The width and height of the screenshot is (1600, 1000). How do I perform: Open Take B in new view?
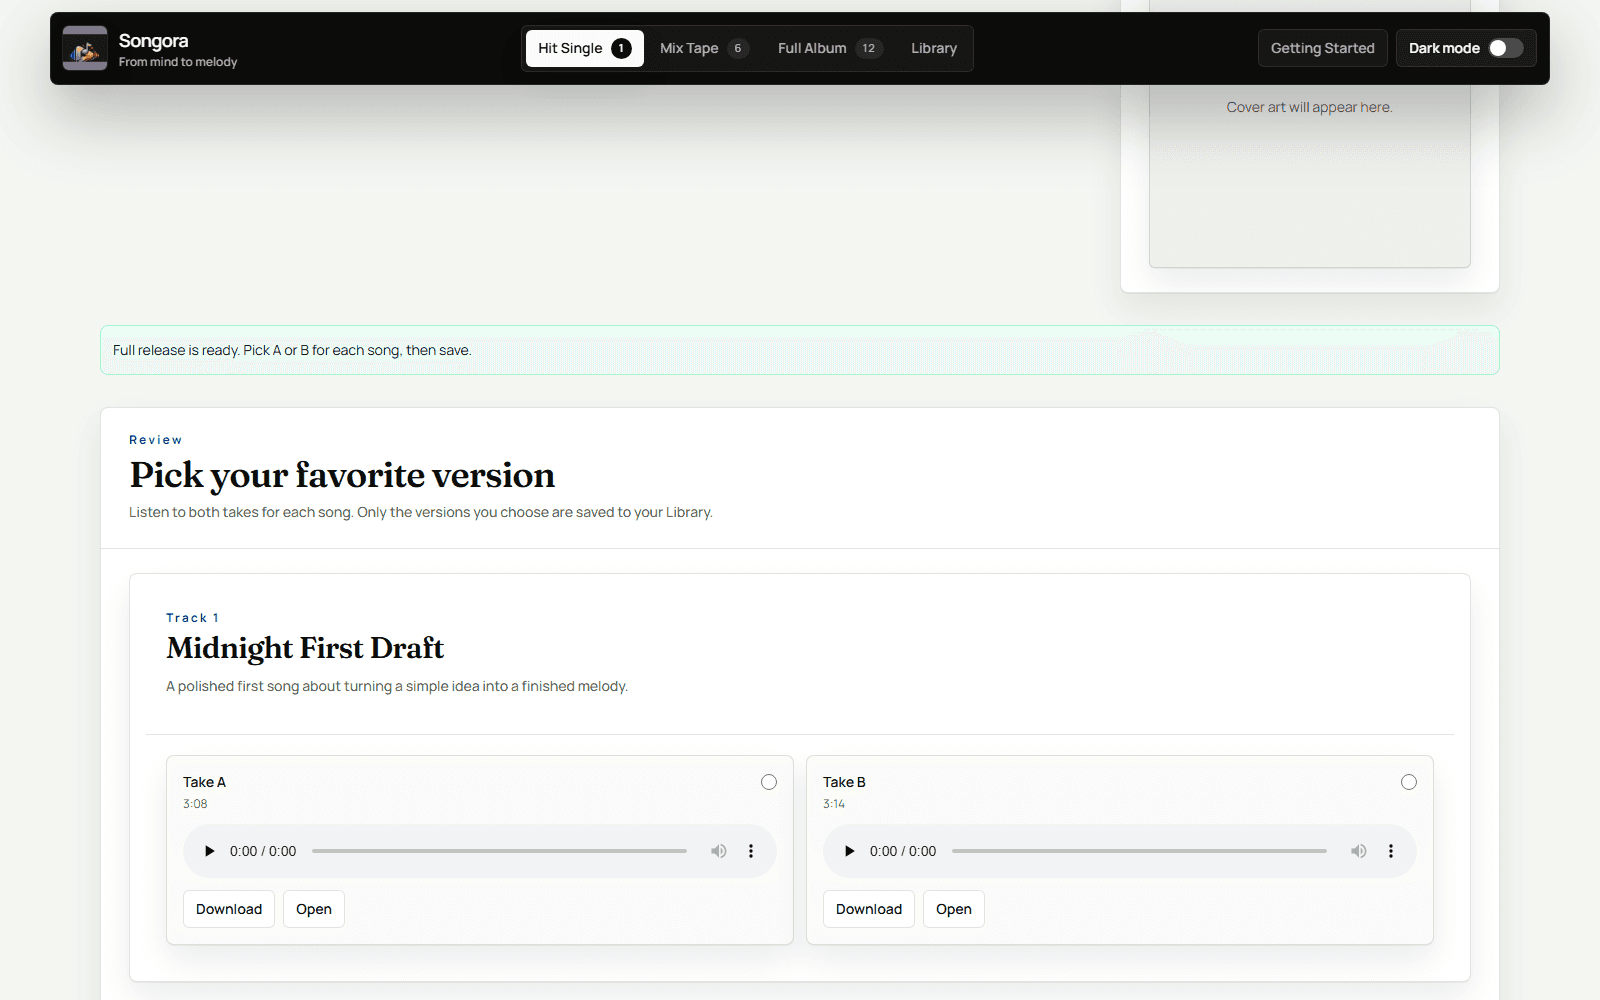tap(953, 909)
